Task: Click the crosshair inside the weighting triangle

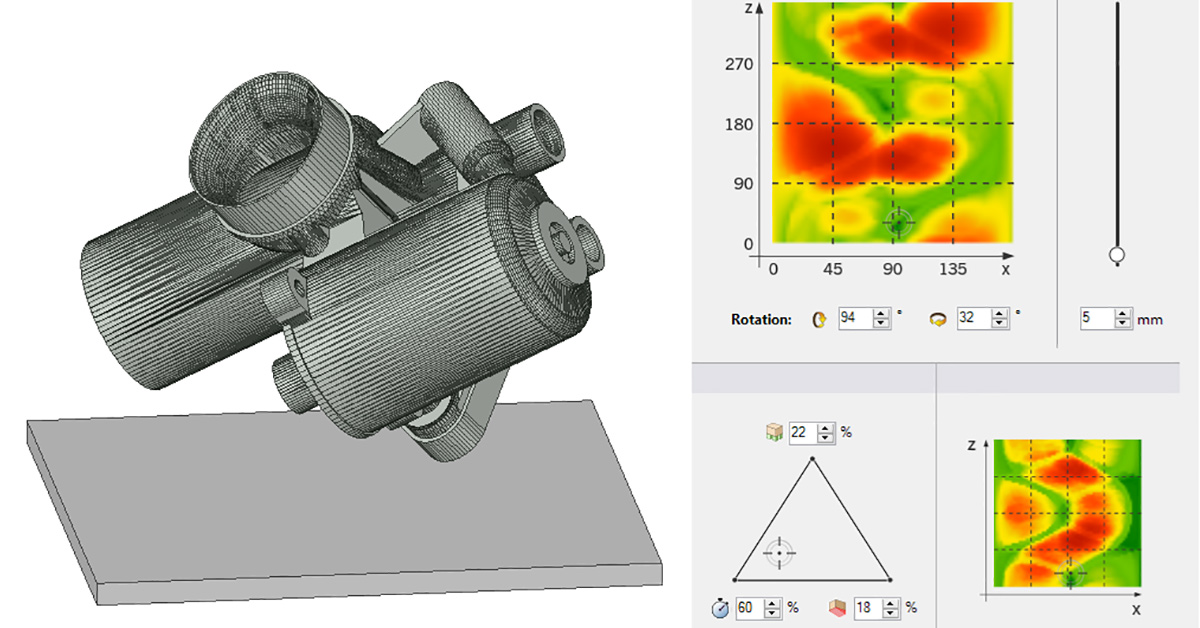Action: 779,553
